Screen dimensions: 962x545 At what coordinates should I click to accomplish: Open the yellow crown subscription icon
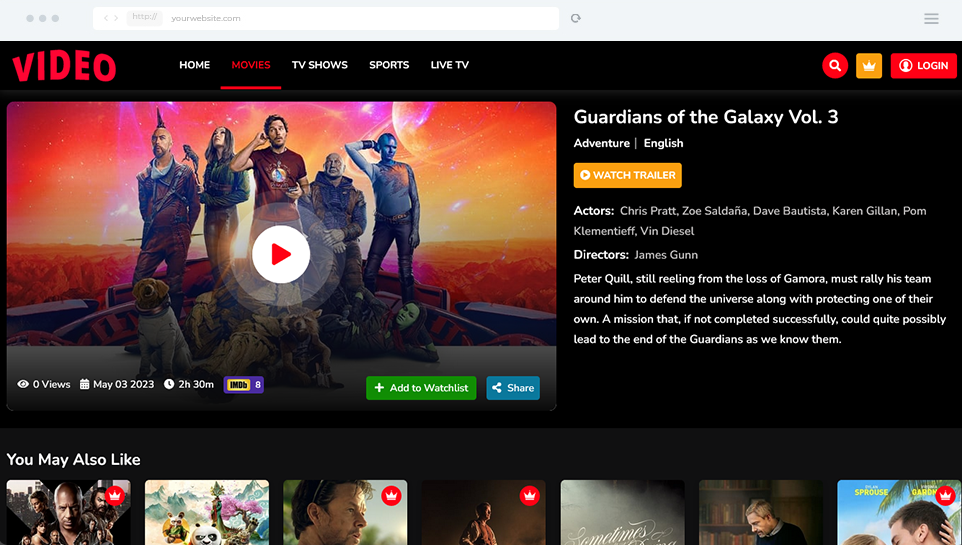[x=869, y=66]
